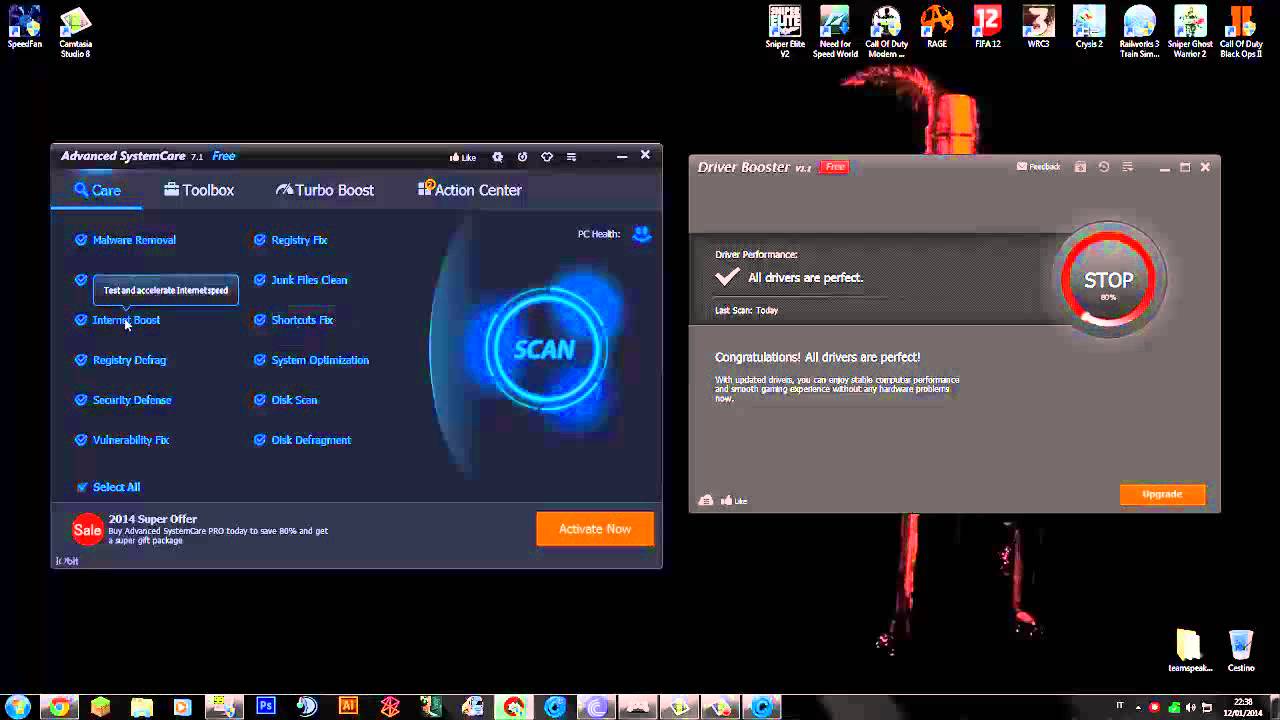This screenshot has height=720, width=1280.
Task: Open the SpeedFan desktop shortcut
Action: (24, 29)
